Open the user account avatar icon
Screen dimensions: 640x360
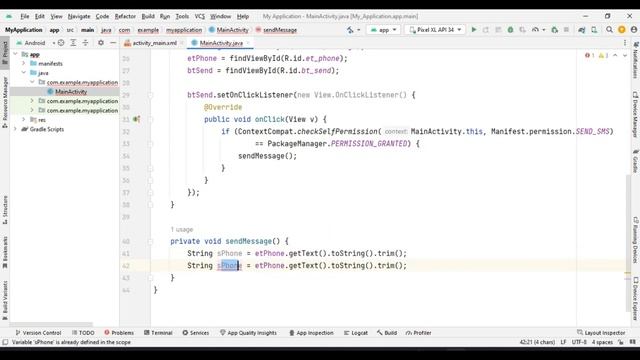coord(634,30)
